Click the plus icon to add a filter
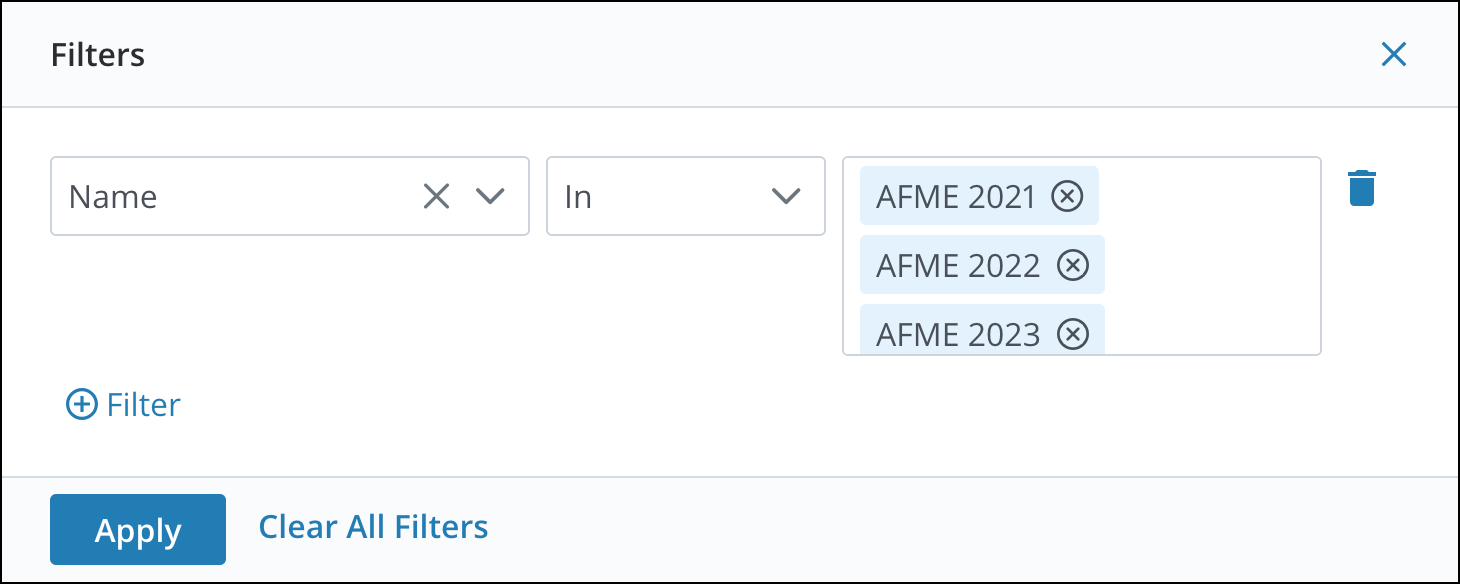Image resolution: width=1460 pixels, height=584 pixels. click(x=79, y=404)
